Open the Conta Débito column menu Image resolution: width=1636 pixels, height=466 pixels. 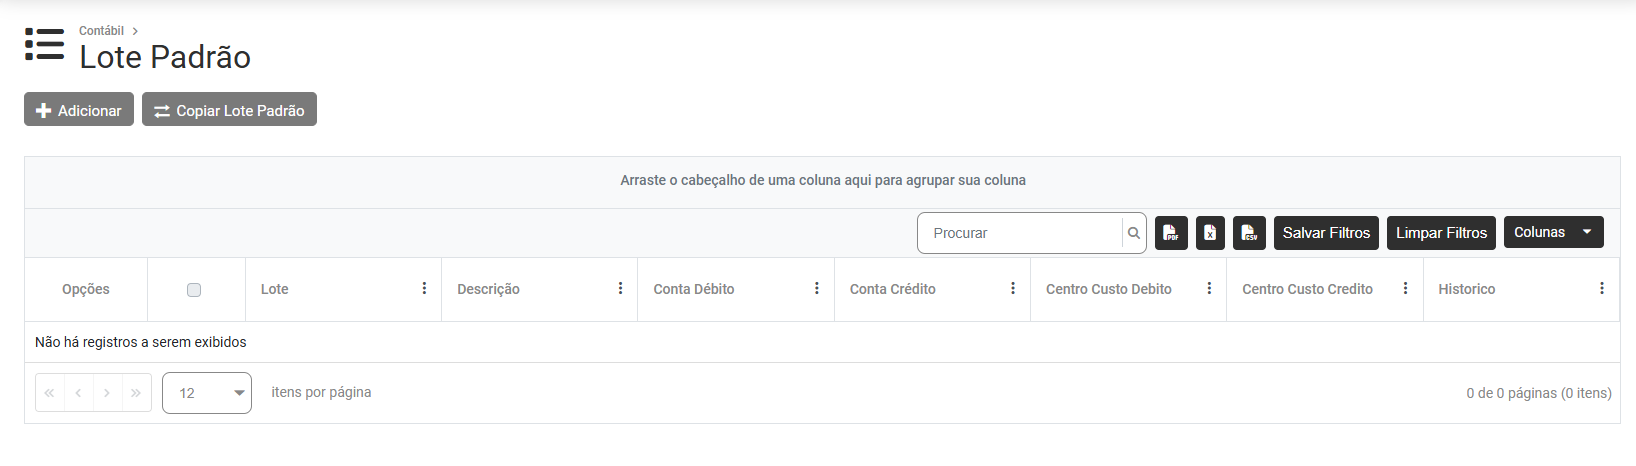point(816,289)
